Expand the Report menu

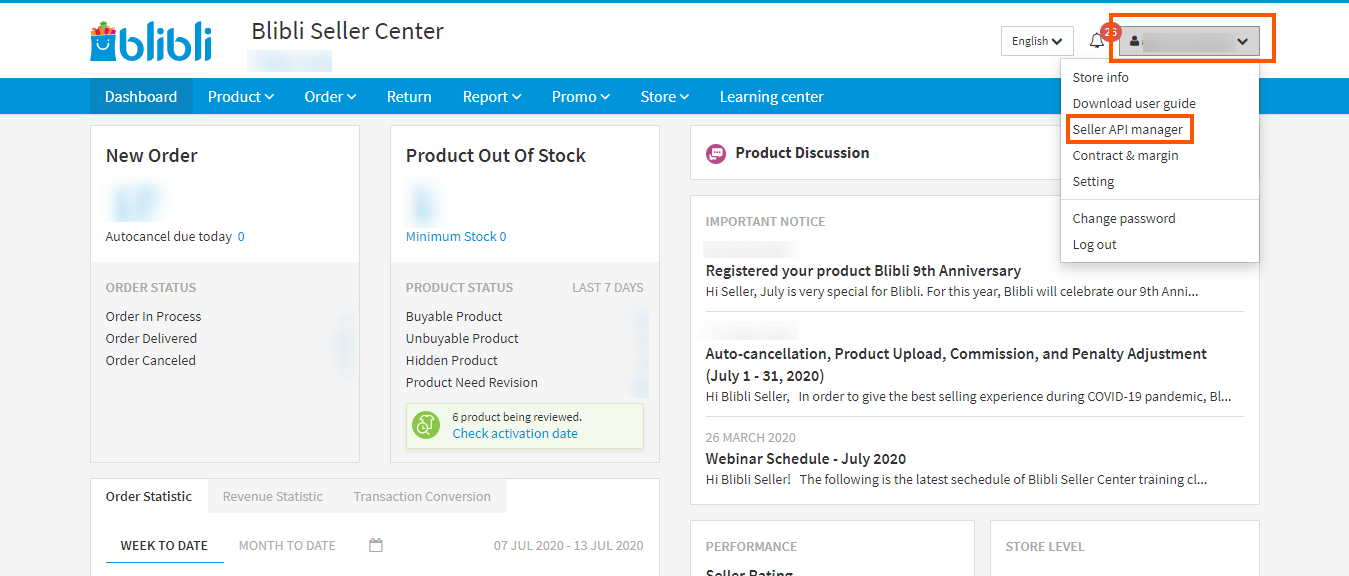(491, 97)
